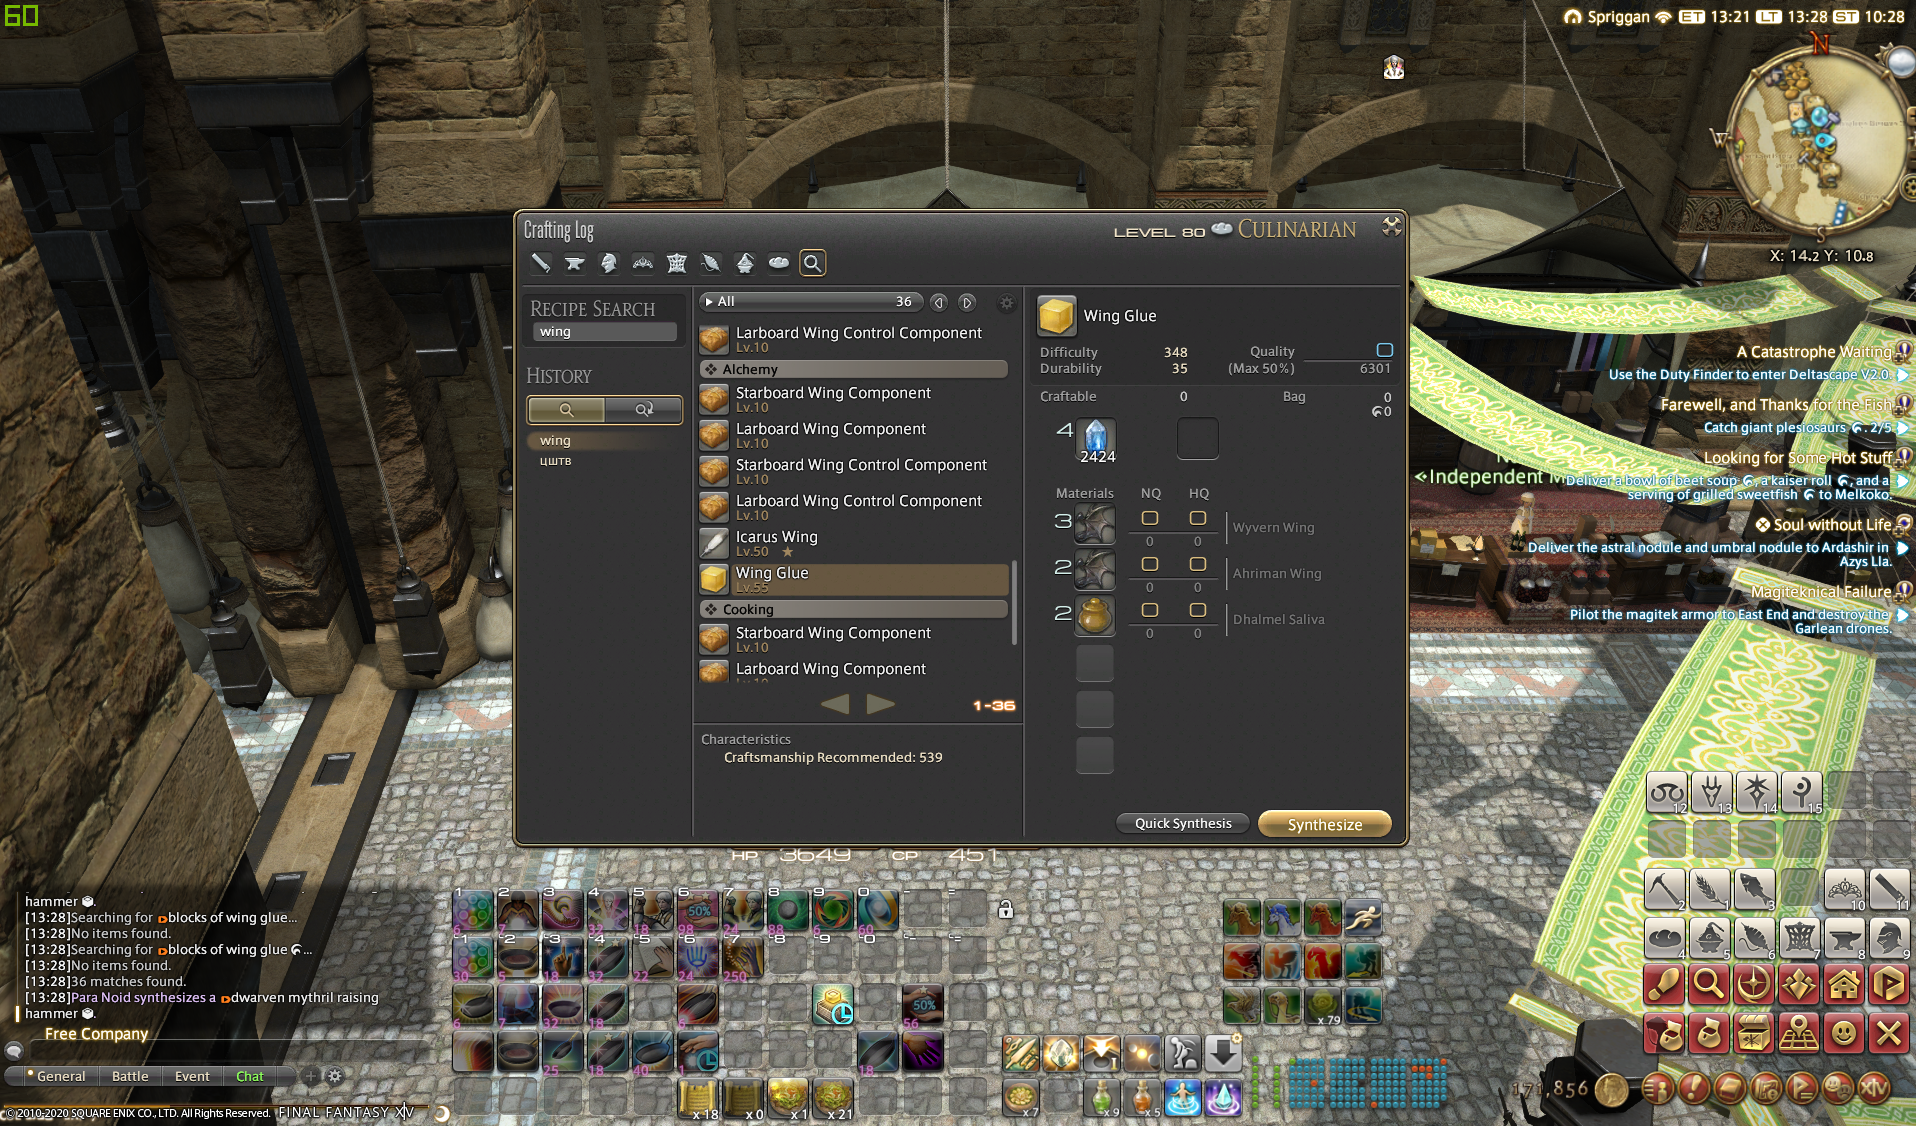Screen dimensions: 1916x1126
Task: Click the Sprint running icon on hotbar
Action: (1362, 916)
